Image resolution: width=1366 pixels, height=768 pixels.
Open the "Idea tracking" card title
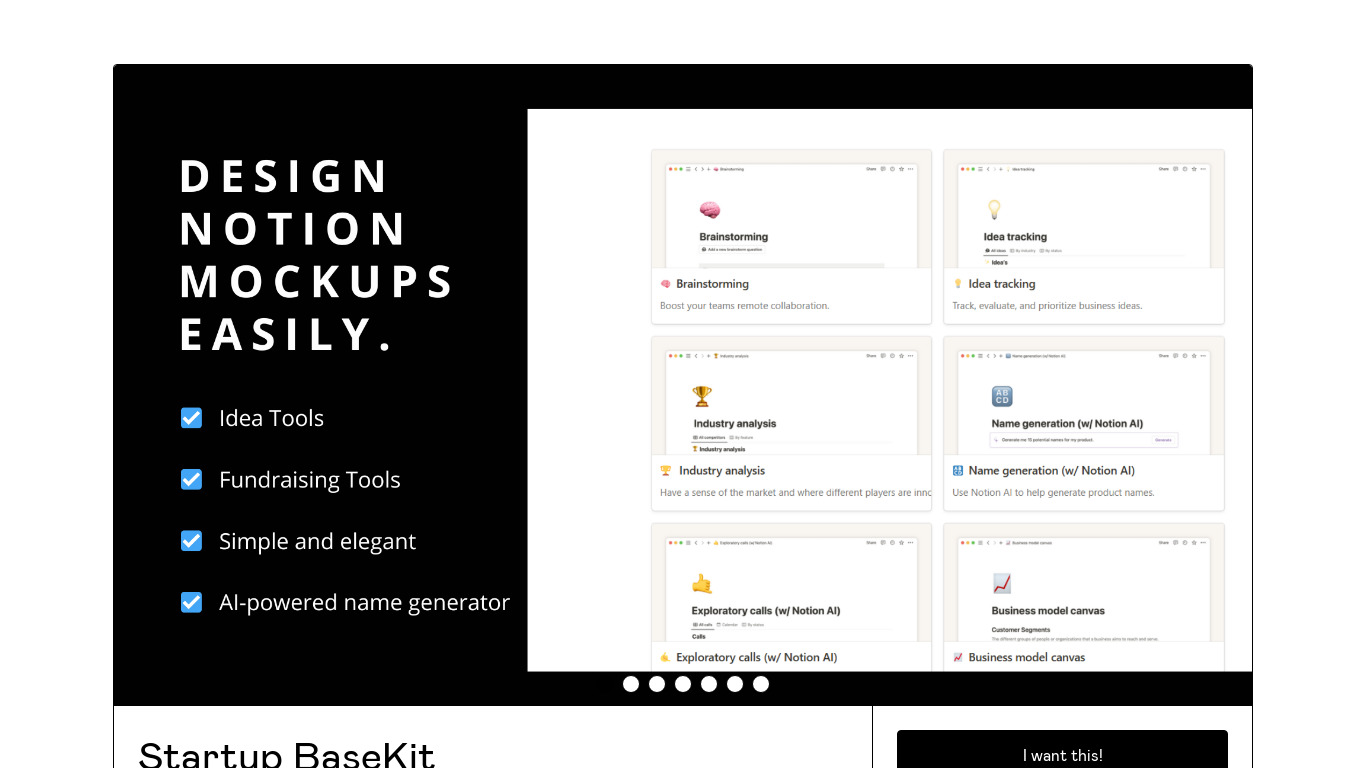1002,284
